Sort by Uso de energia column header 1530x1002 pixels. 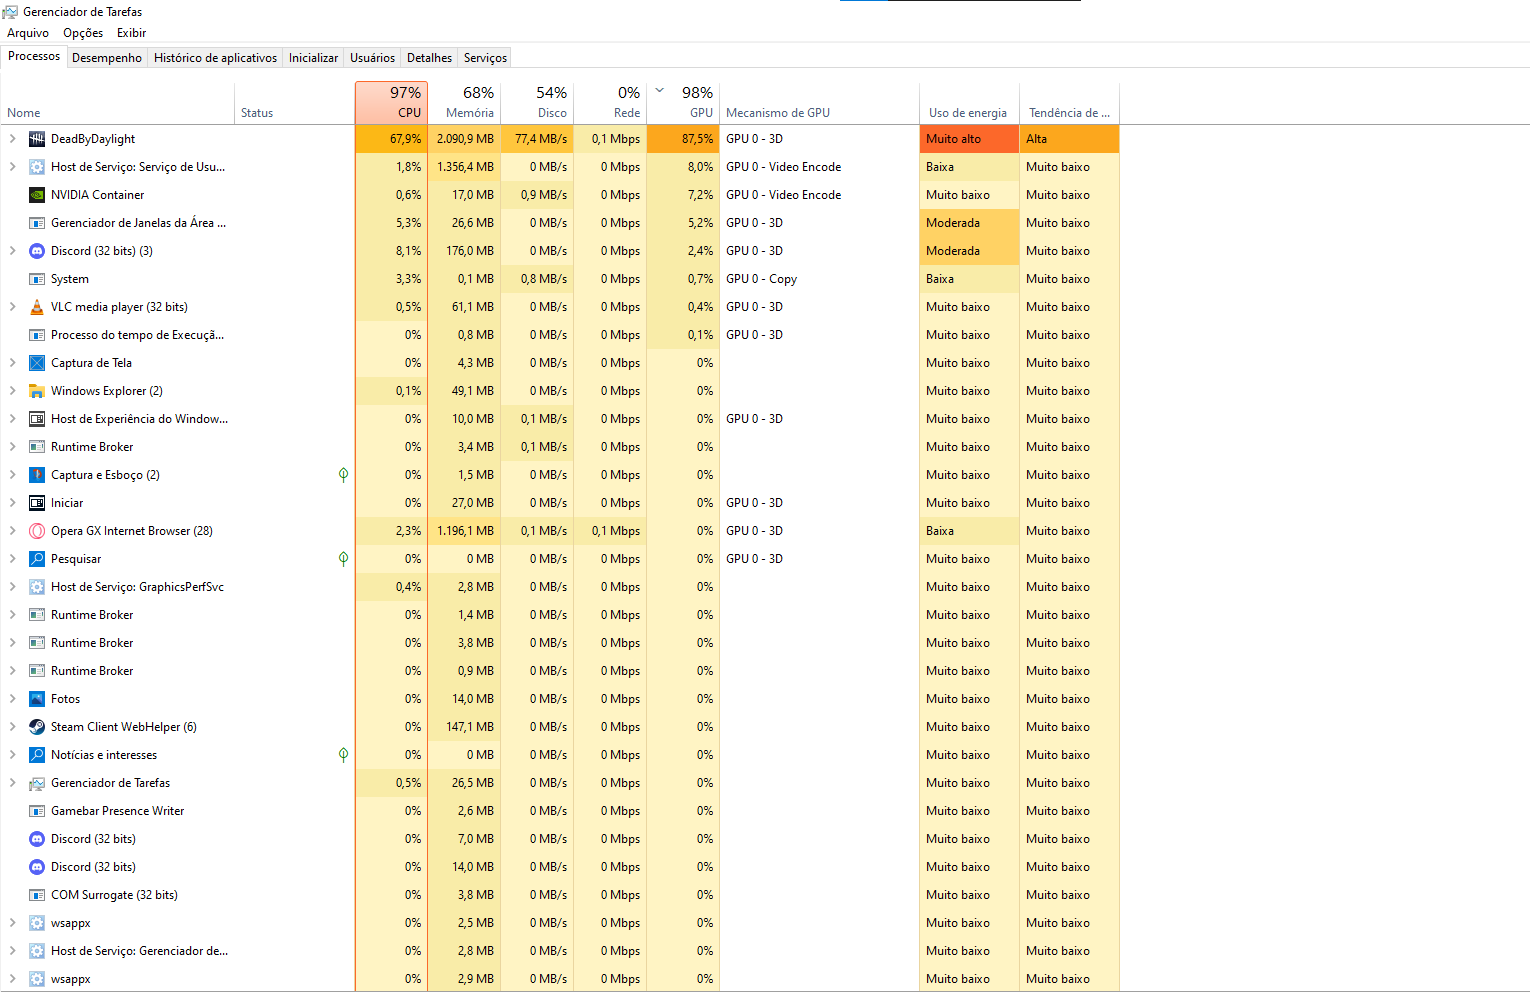(x=969, y=103)
